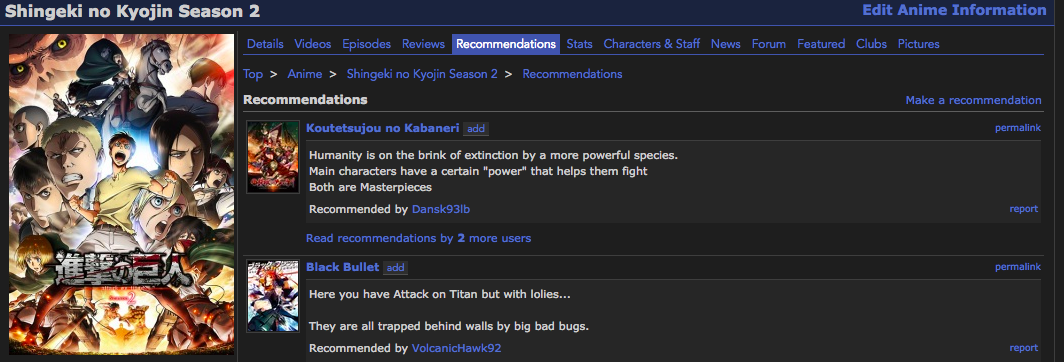Visit user VolcanicHawk92's profile

(457, 348)
